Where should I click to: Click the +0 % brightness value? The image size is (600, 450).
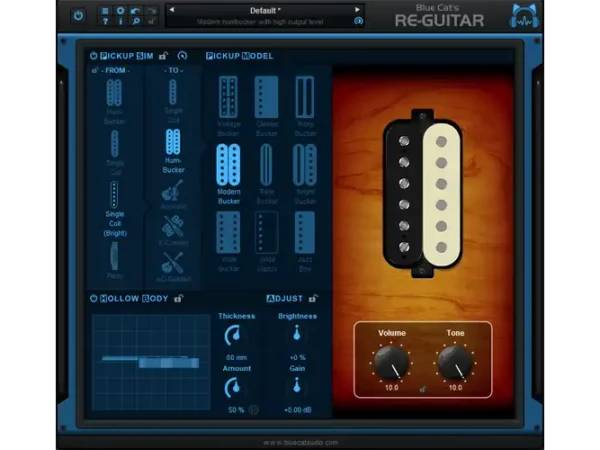297,357
